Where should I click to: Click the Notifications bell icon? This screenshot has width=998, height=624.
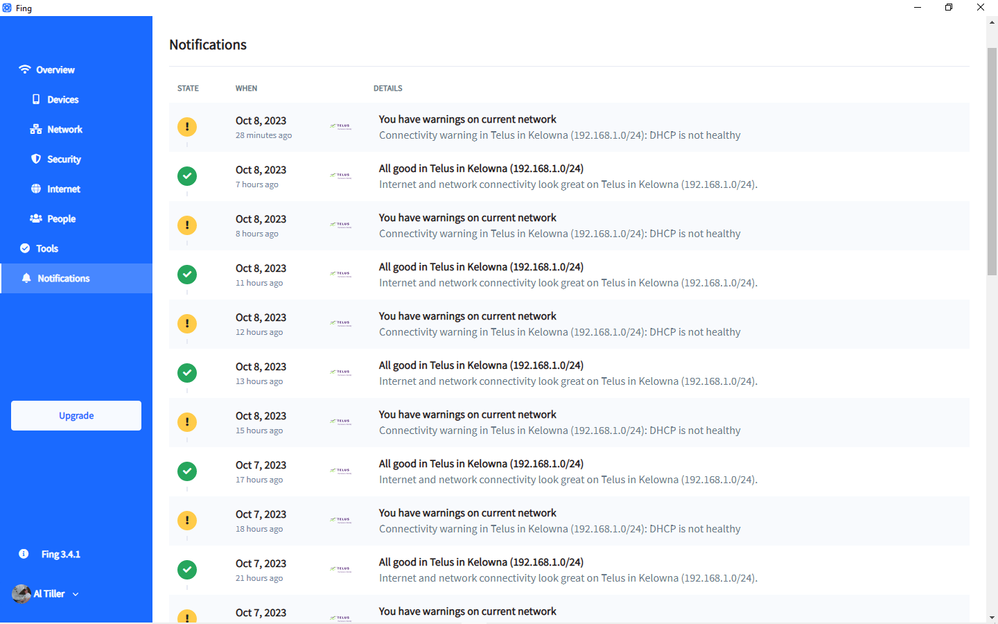[26, 278]
